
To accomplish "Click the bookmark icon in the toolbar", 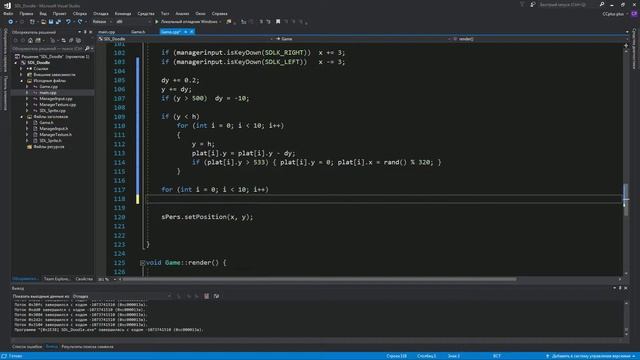I will click(278, 22).
